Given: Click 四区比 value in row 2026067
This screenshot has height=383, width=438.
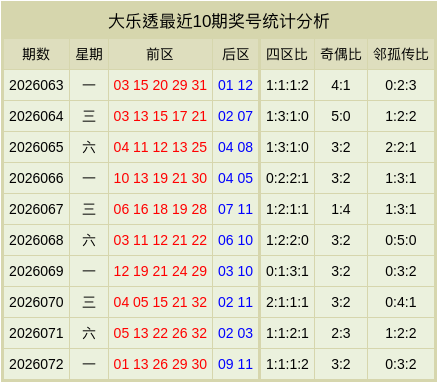Looking at the screenshot, I should [287, 209].
